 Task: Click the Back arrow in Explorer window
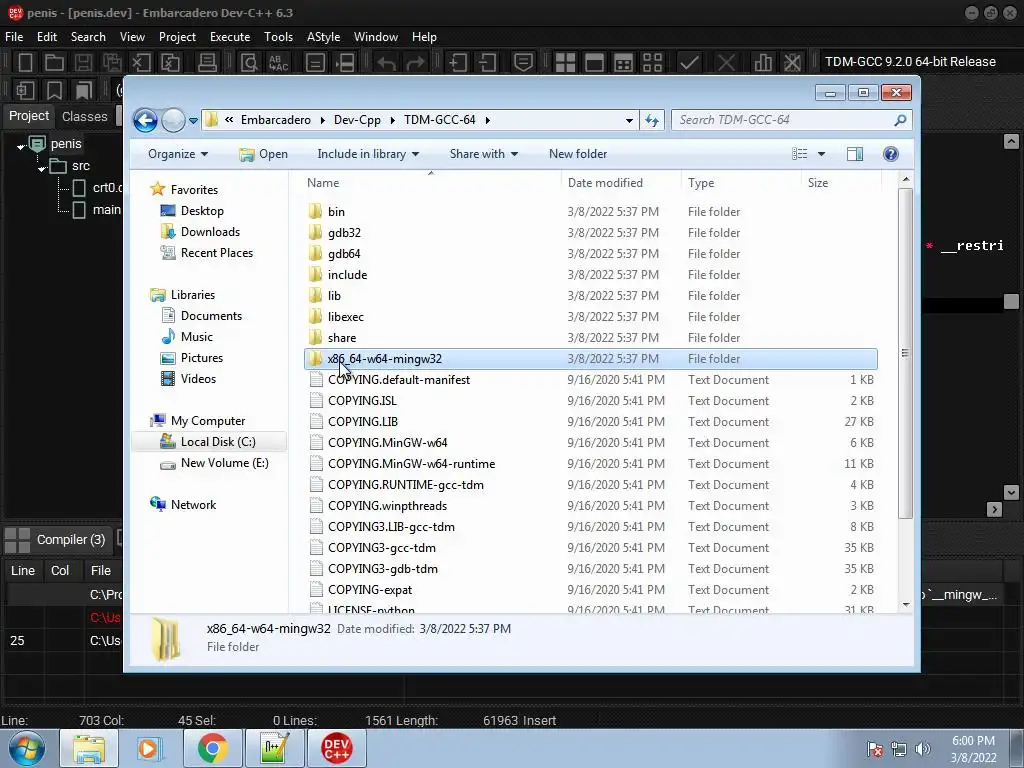145,120
